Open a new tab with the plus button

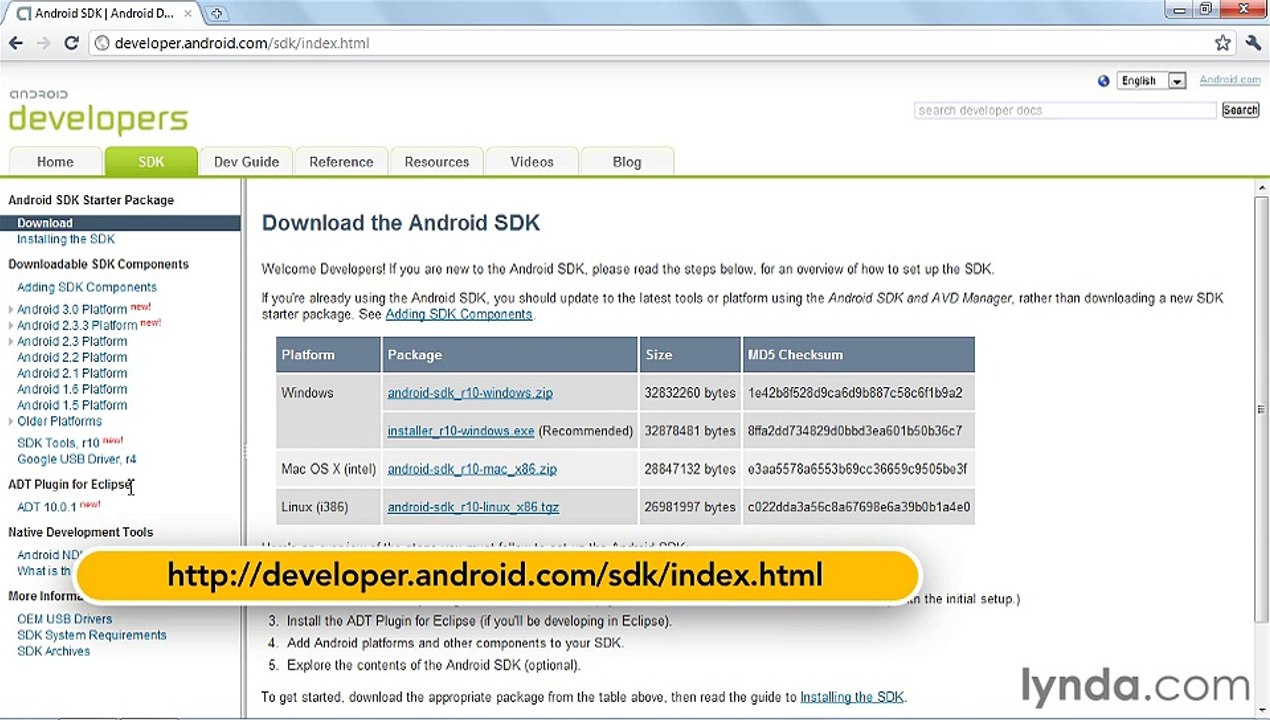(216, 13)
